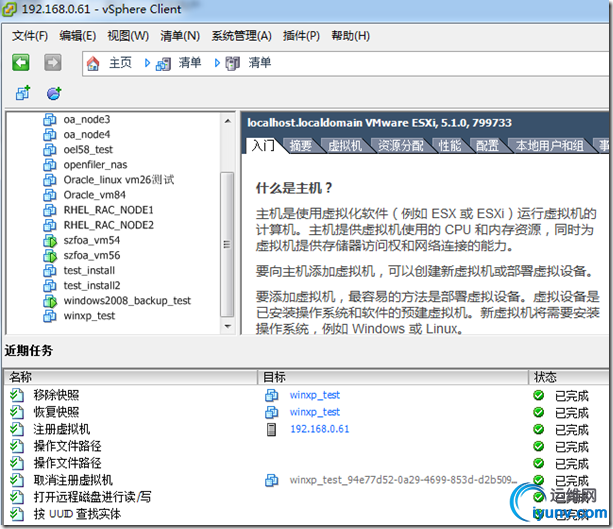Select 恢复快照 task row name
The image size is (613, 529).
(56, 412)
